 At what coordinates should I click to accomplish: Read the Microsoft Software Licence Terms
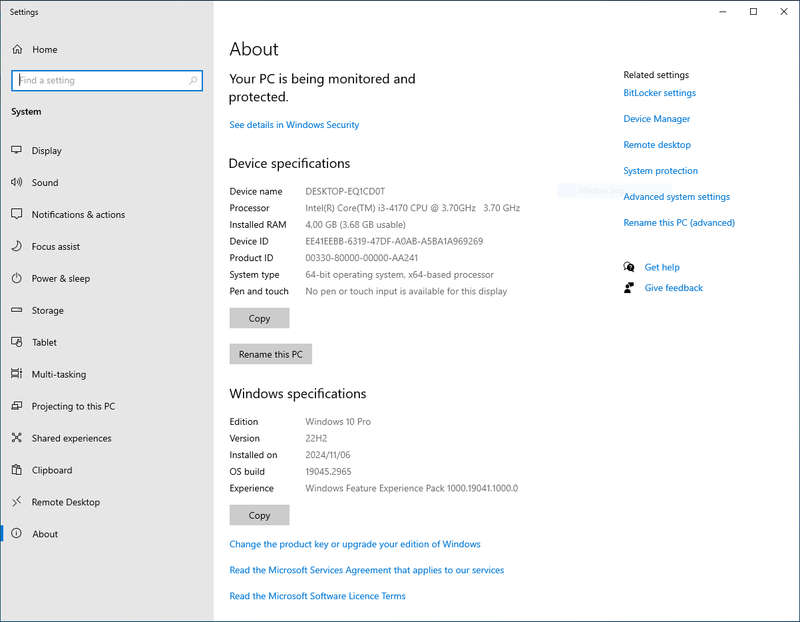pyautogui.click(x=317, y=596)
